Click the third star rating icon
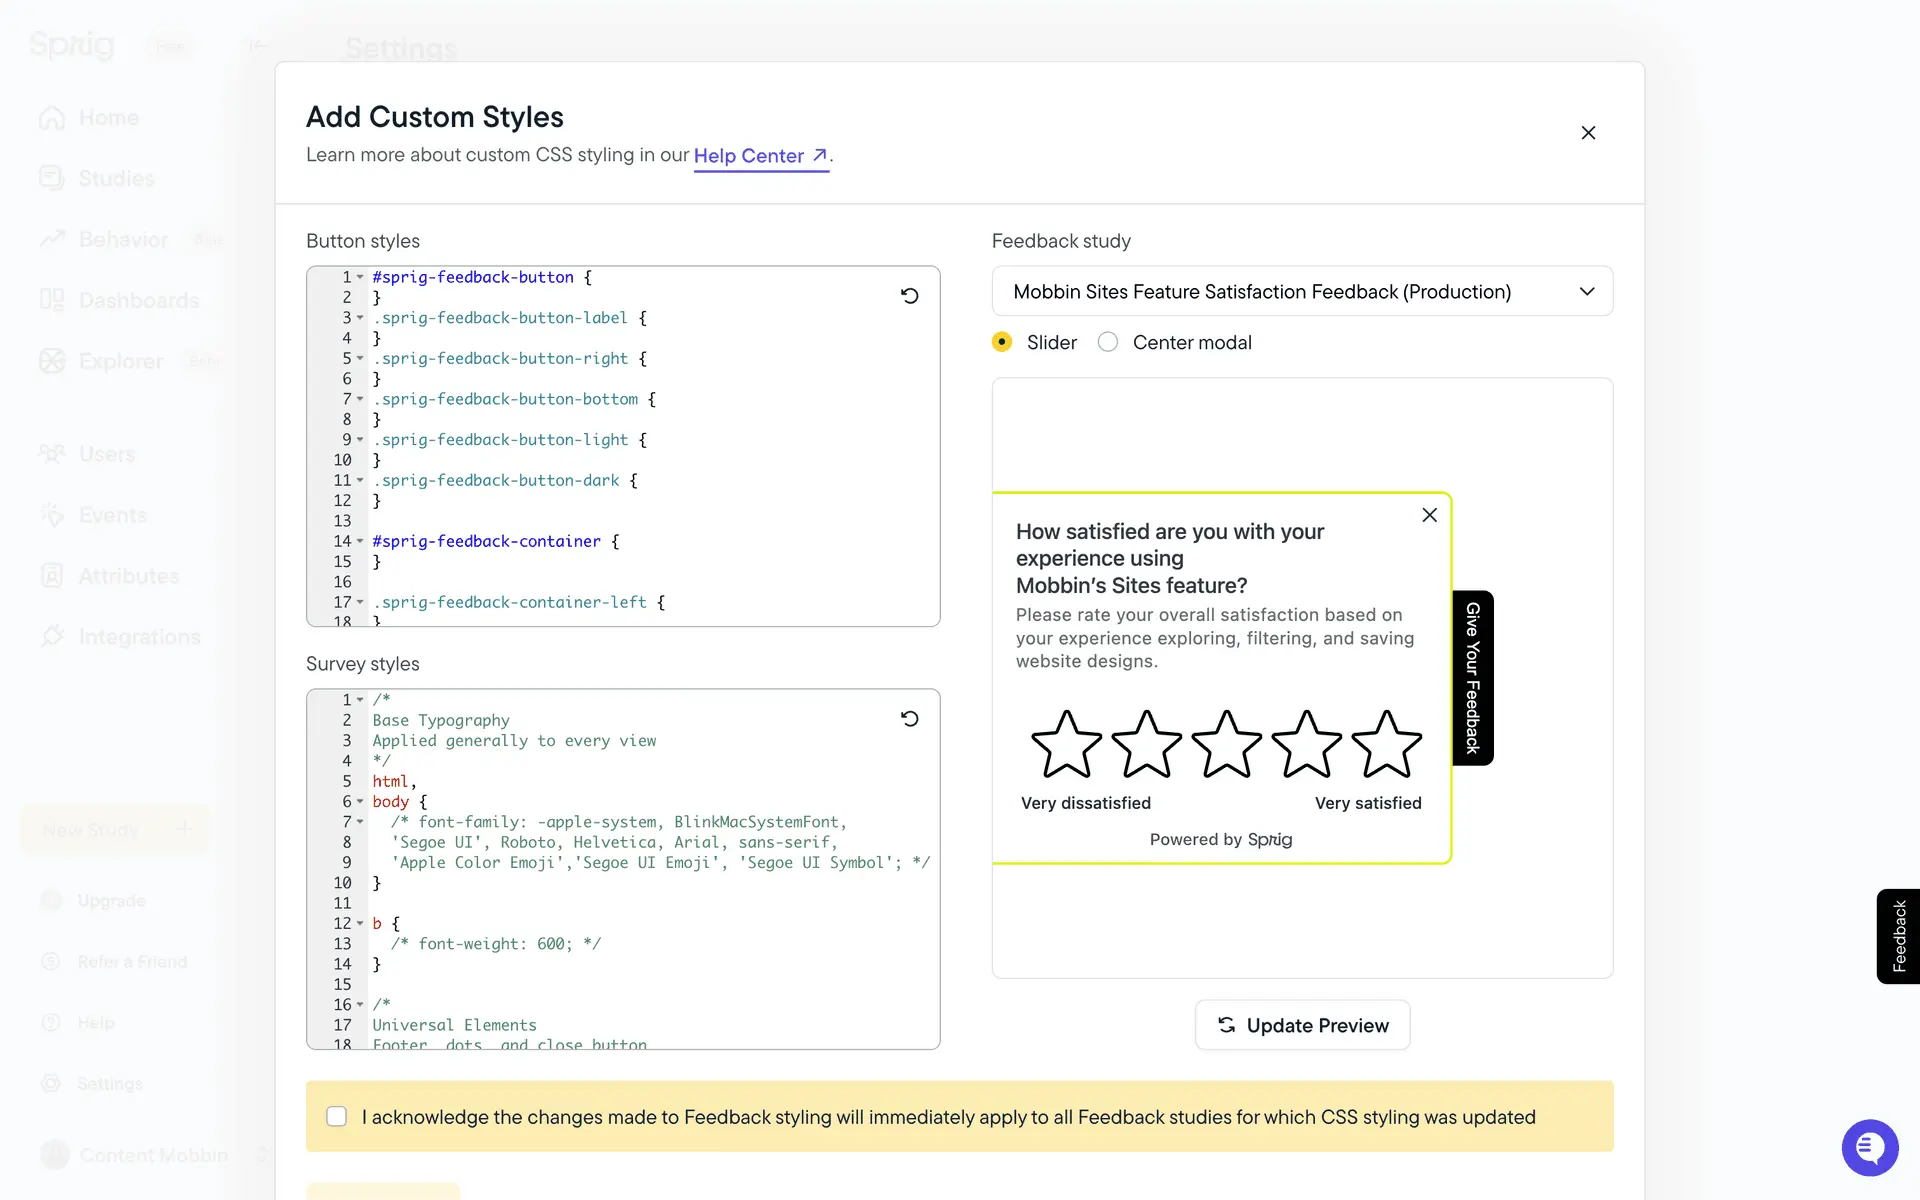This screenshot has width=1920, height=1200. (1226, 744)
